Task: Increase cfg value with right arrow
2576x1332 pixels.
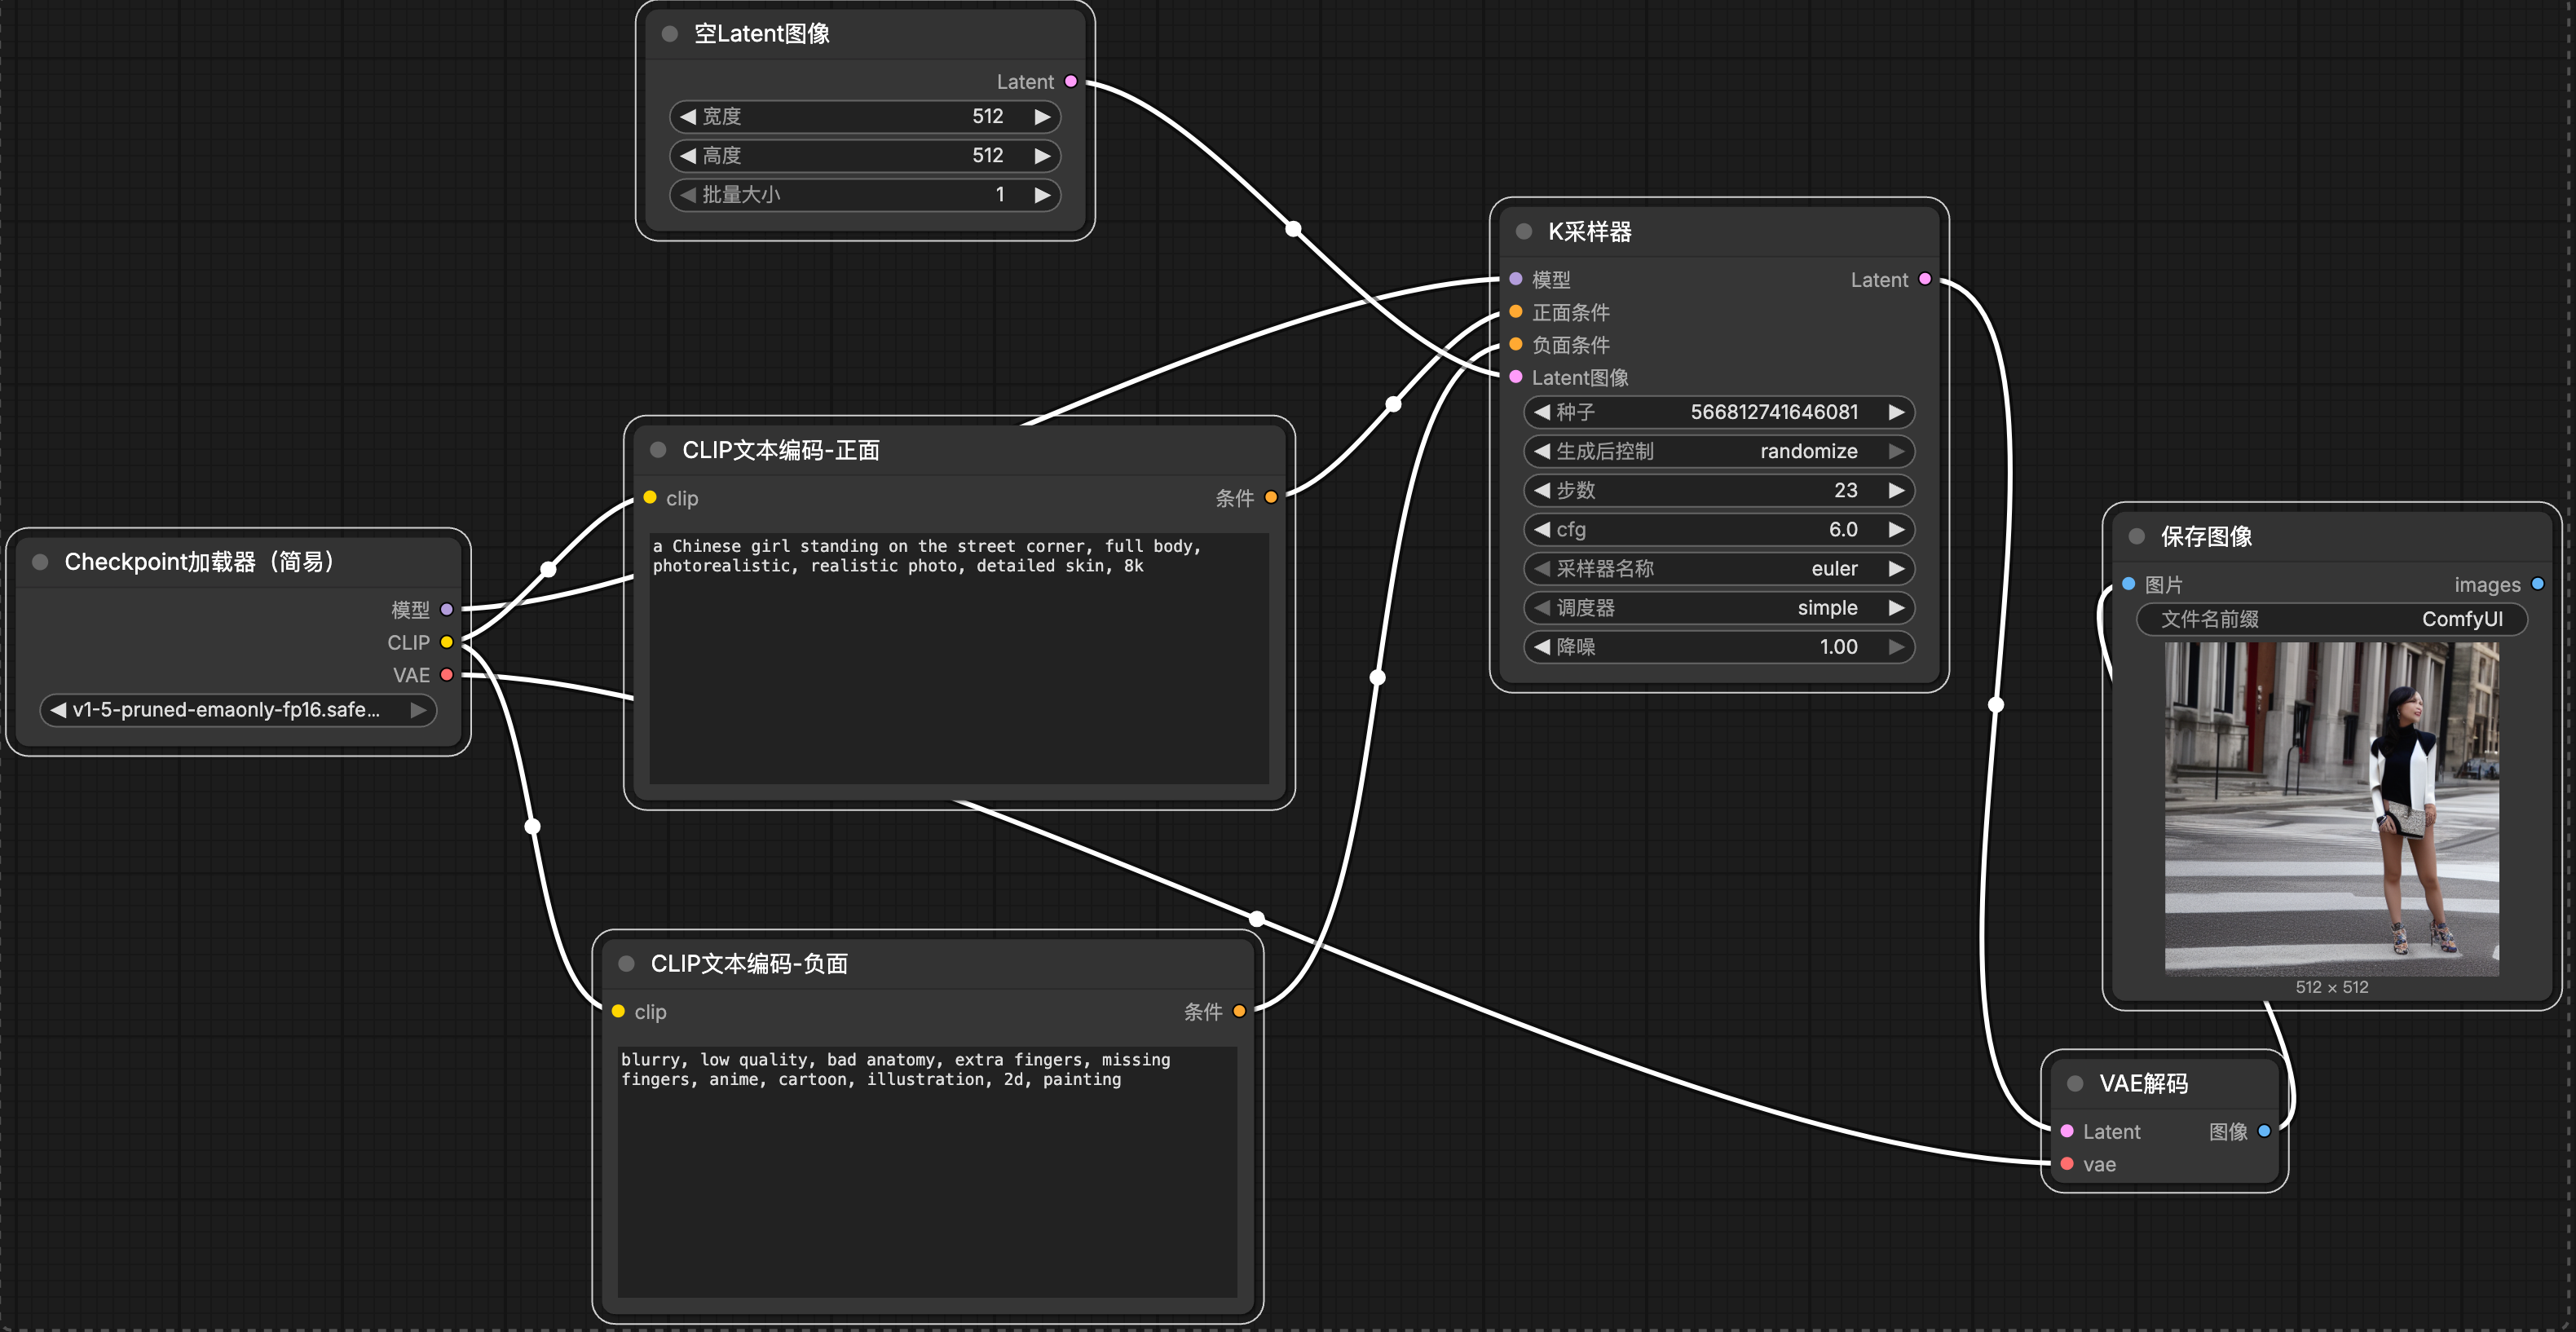Action: click(x=1896, y=529)
